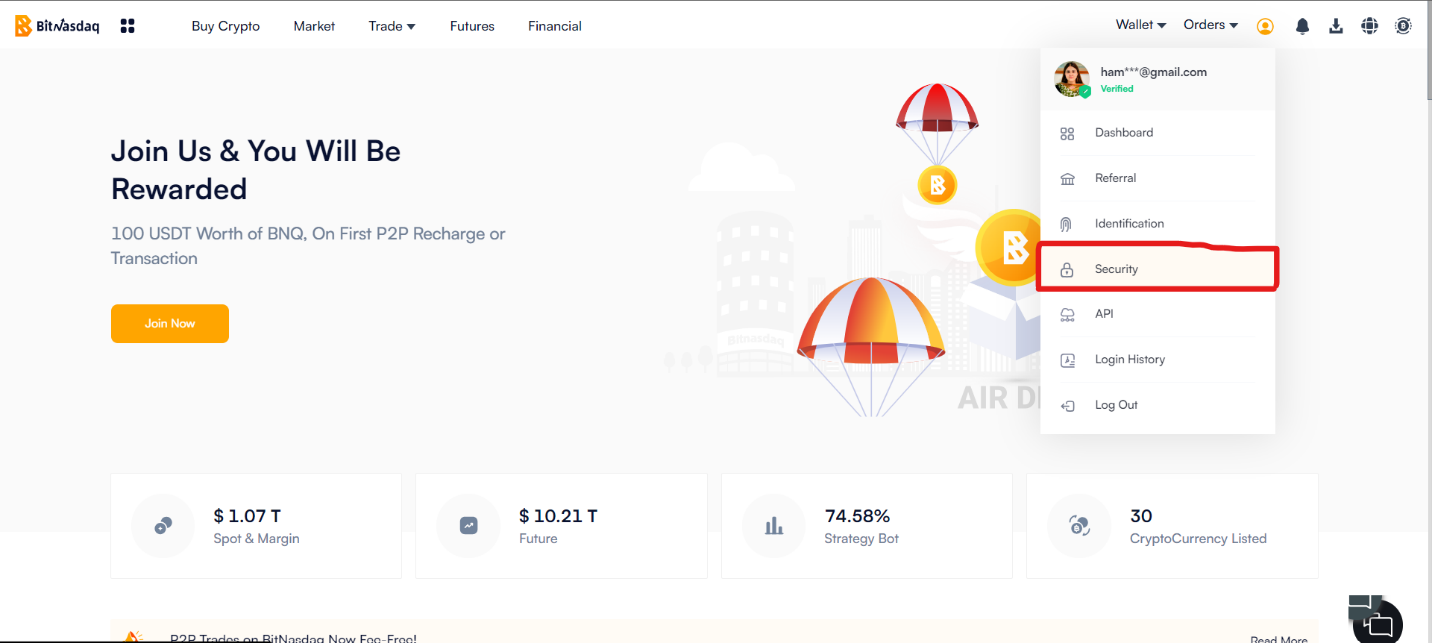Click the orange user profile icon
This screenshot has height=643, width=1432.
pyautogui.click(x=1265, y=26)
